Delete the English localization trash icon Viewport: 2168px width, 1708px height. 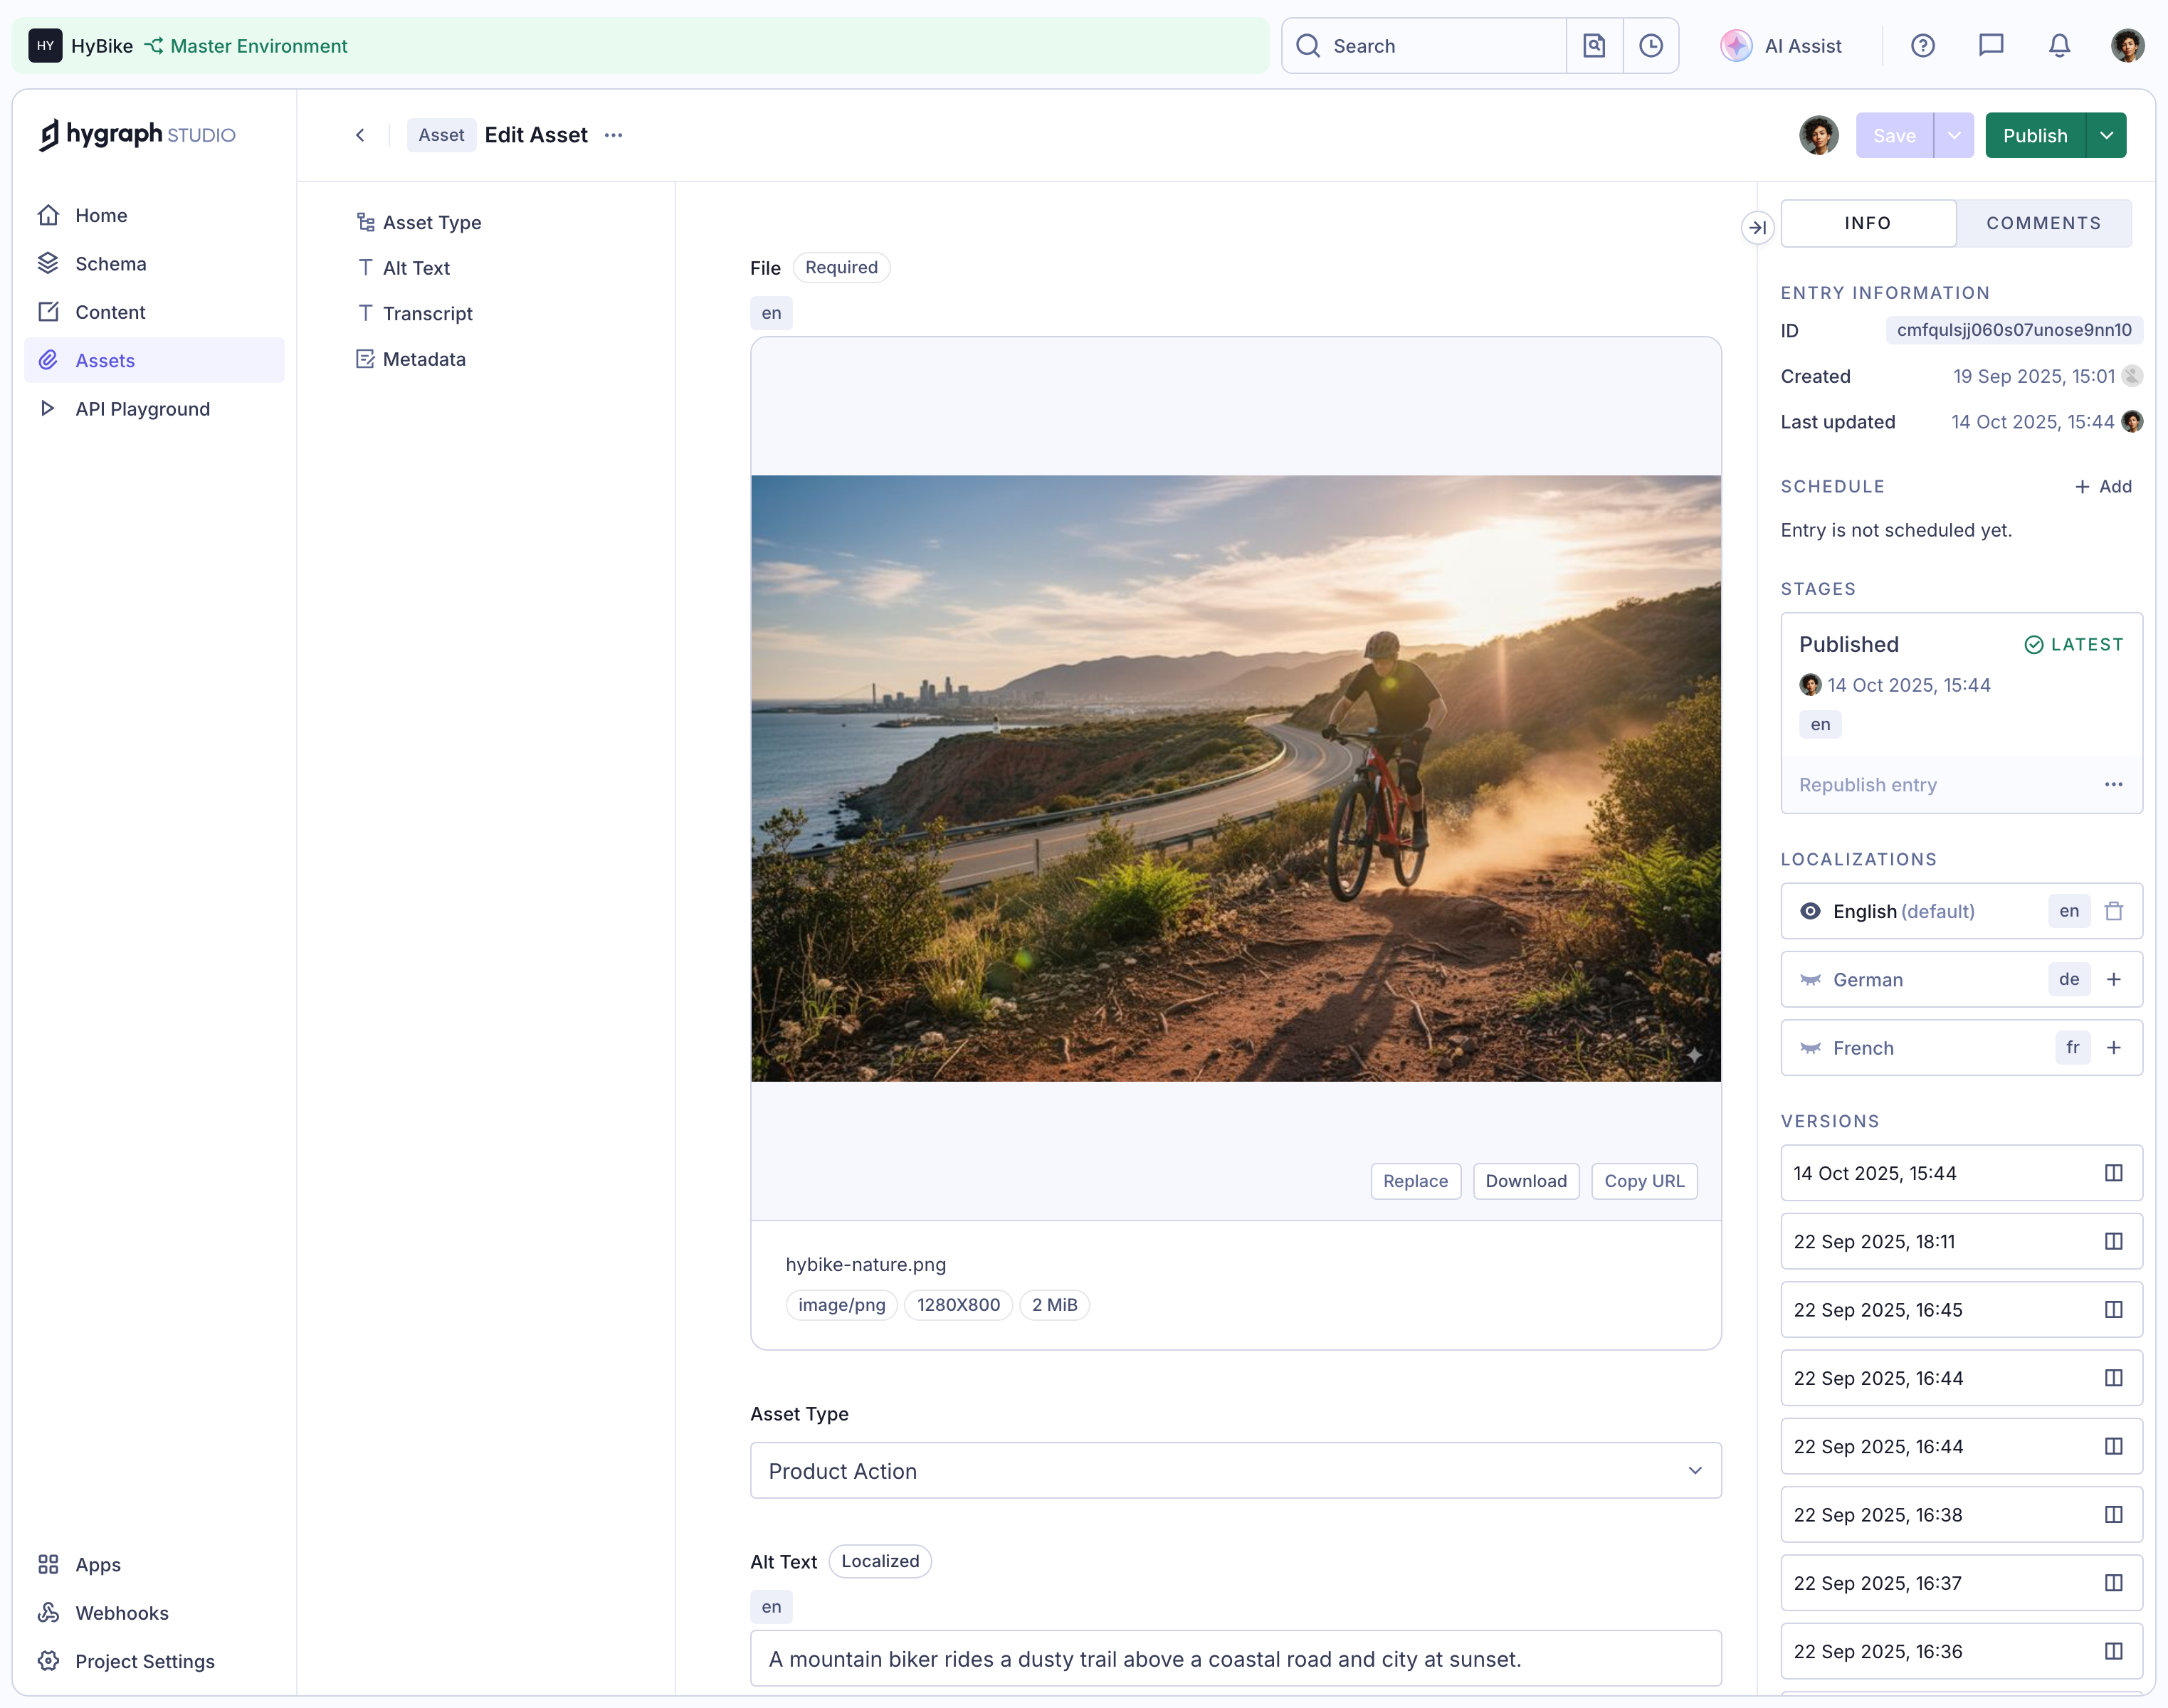[x=2114, y=911]
